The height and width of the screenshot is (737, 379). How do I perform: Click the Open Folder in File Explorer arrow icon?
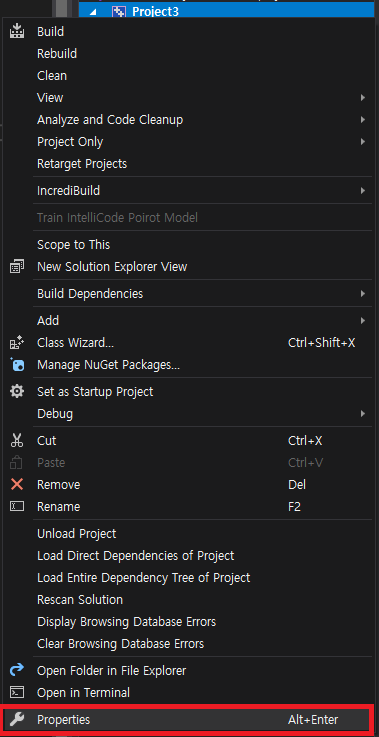[17, 670]
